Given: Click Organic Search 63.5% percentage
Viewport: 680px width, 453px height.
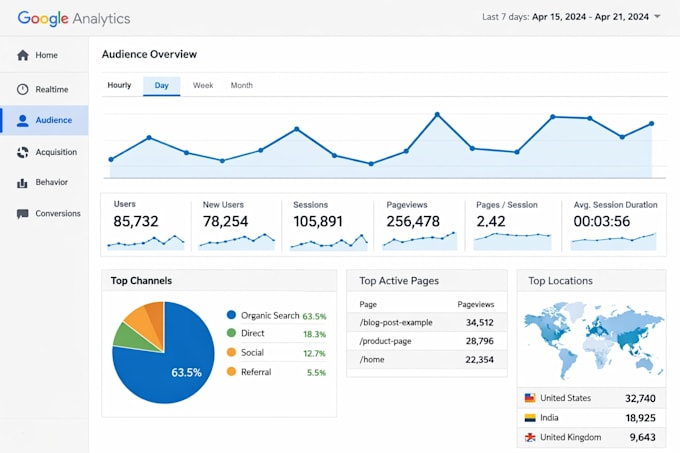Looking at the screenshot, I should click(314, 316).
